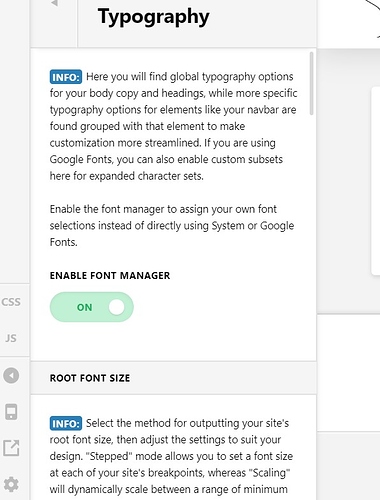
Task: Open settings gear icon
Action: [11, 484]
